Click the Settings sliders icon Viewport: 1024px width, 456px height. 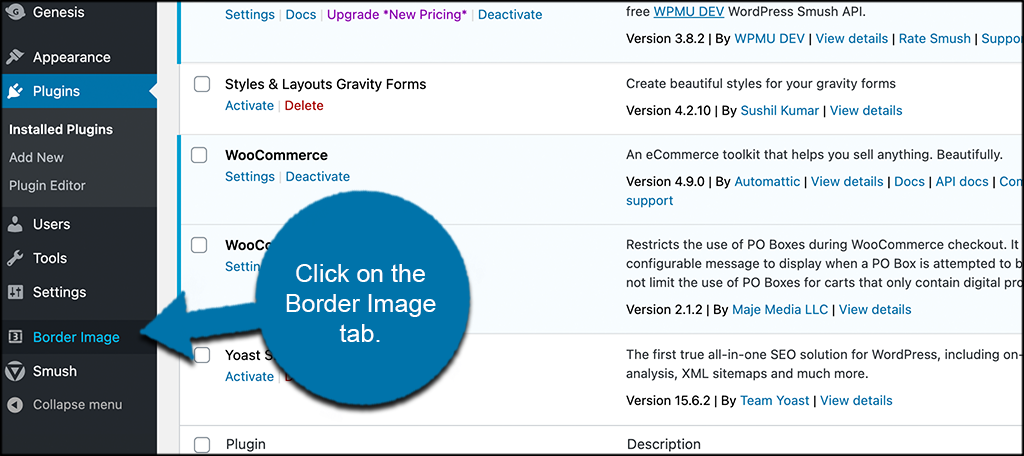(x=14, y=292)
